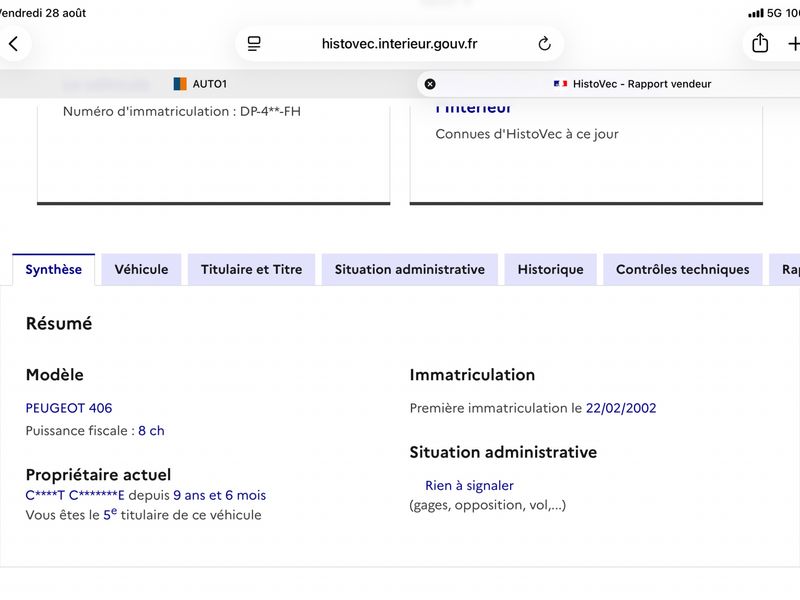The height and width of the screenshot is (600, 800).
Task: Open the Titulaire et Titre tab
Action: coord(252,270)
